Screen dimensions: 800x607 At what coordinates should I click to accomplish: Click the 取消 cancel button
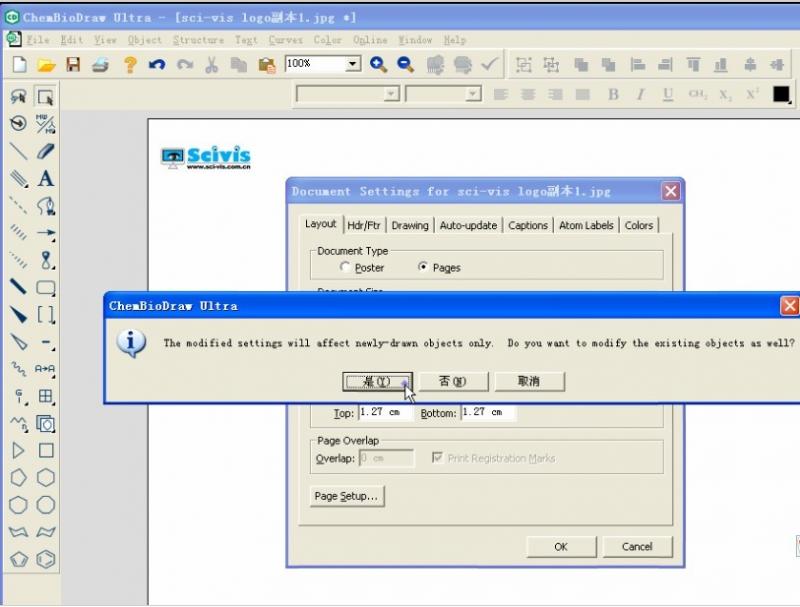click(x=529, y=382)
